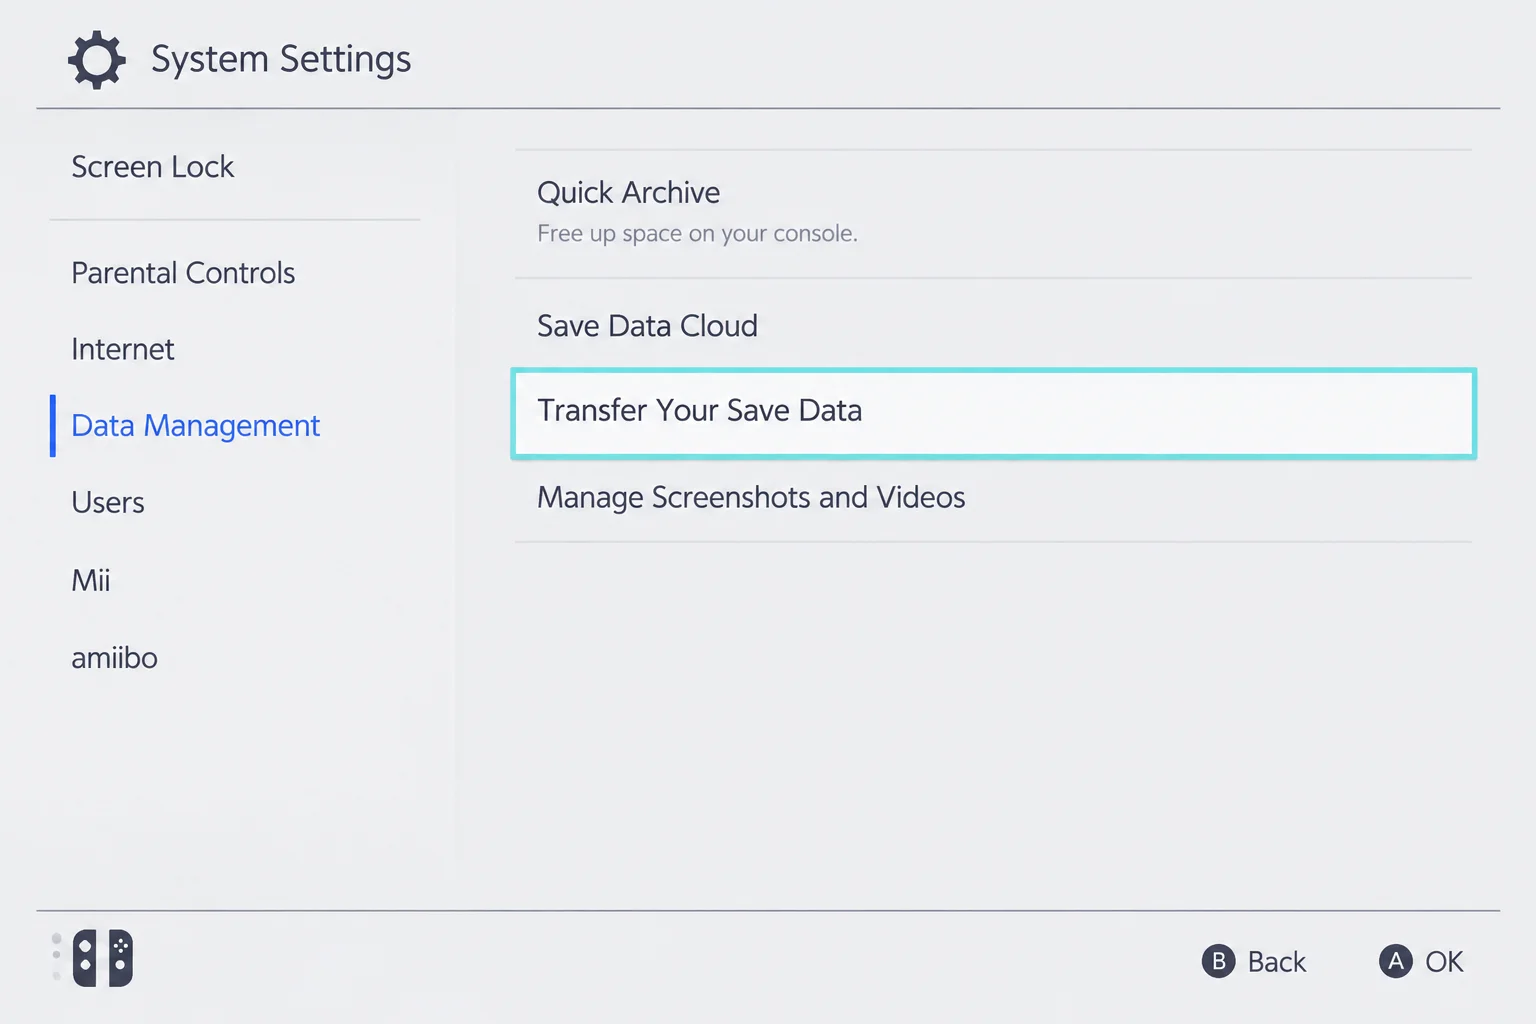Click the Joy-Con controller icon
Viewport: 1536px width, 1024px height.
tap(102, 959)
